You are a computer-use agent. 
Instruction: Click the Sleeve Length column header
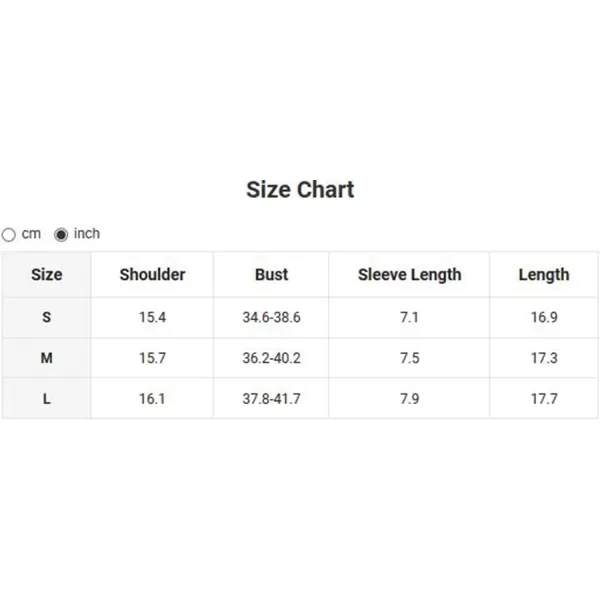[x=409, y=275]
